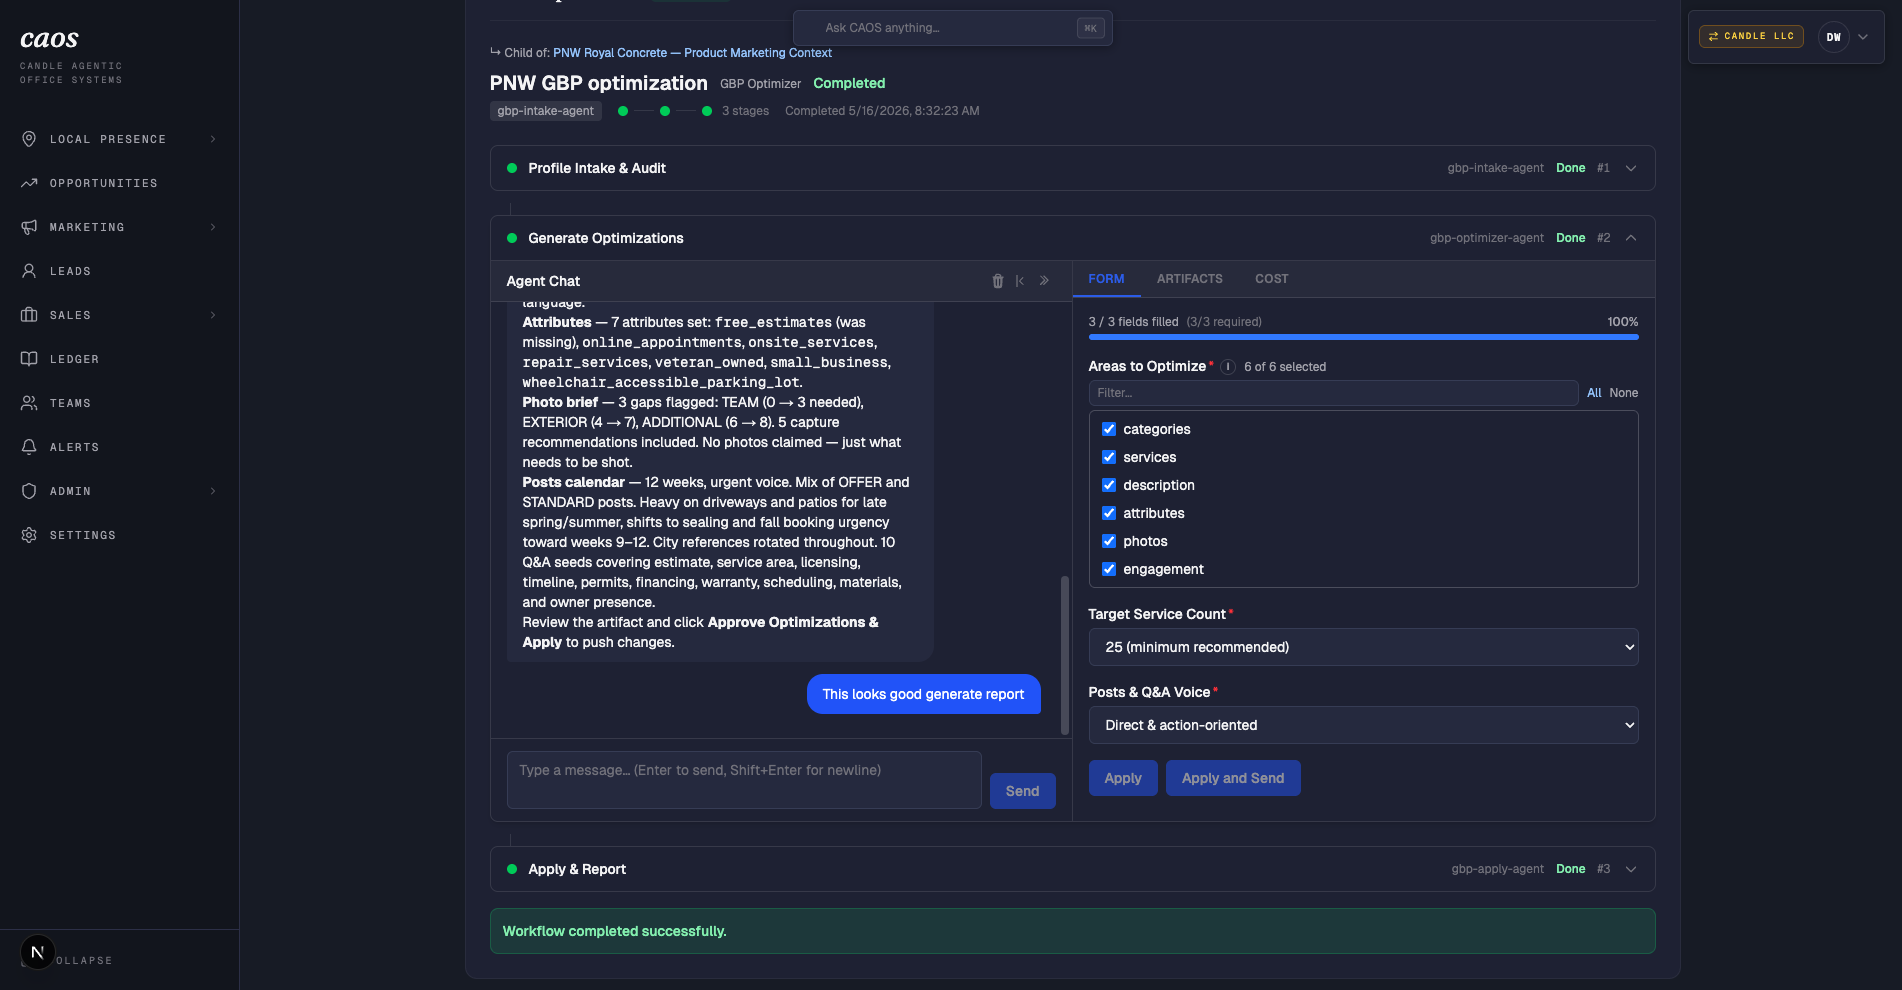
Task: Click the Alerts bell icon
Action: [29, 447]
